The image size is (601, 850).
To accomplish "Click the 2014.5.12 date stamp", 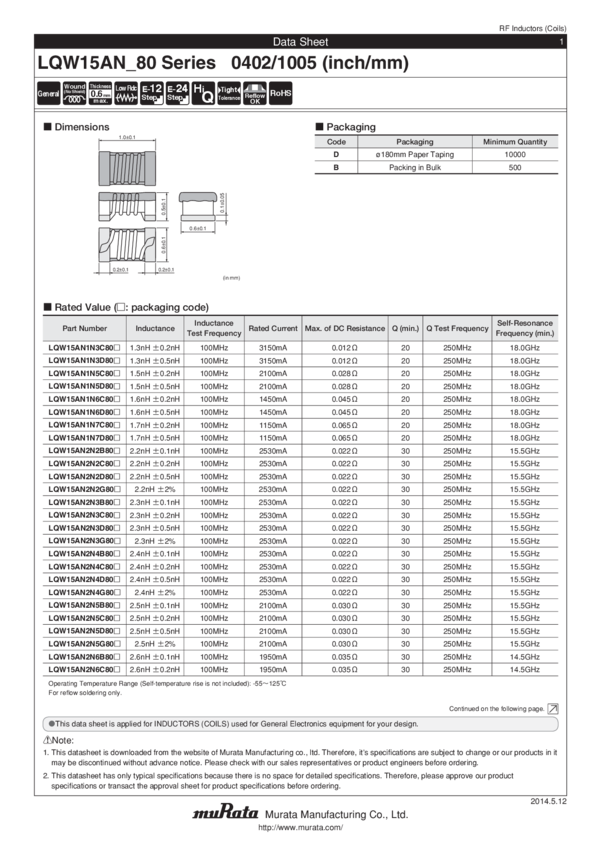I will click(548, 801).
